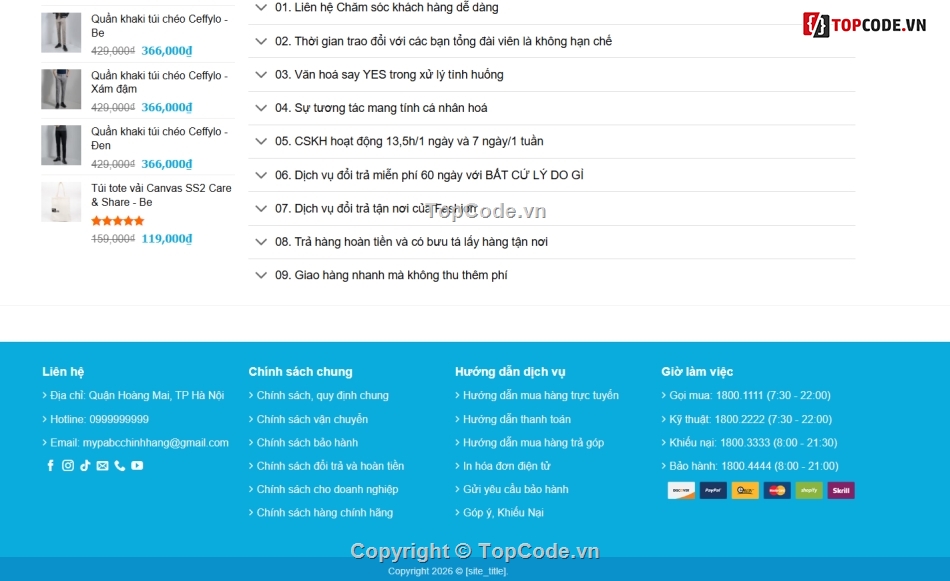Click the TikTok icon in the footer
Screen dimensions: 950x581
(x=85, y=465)
